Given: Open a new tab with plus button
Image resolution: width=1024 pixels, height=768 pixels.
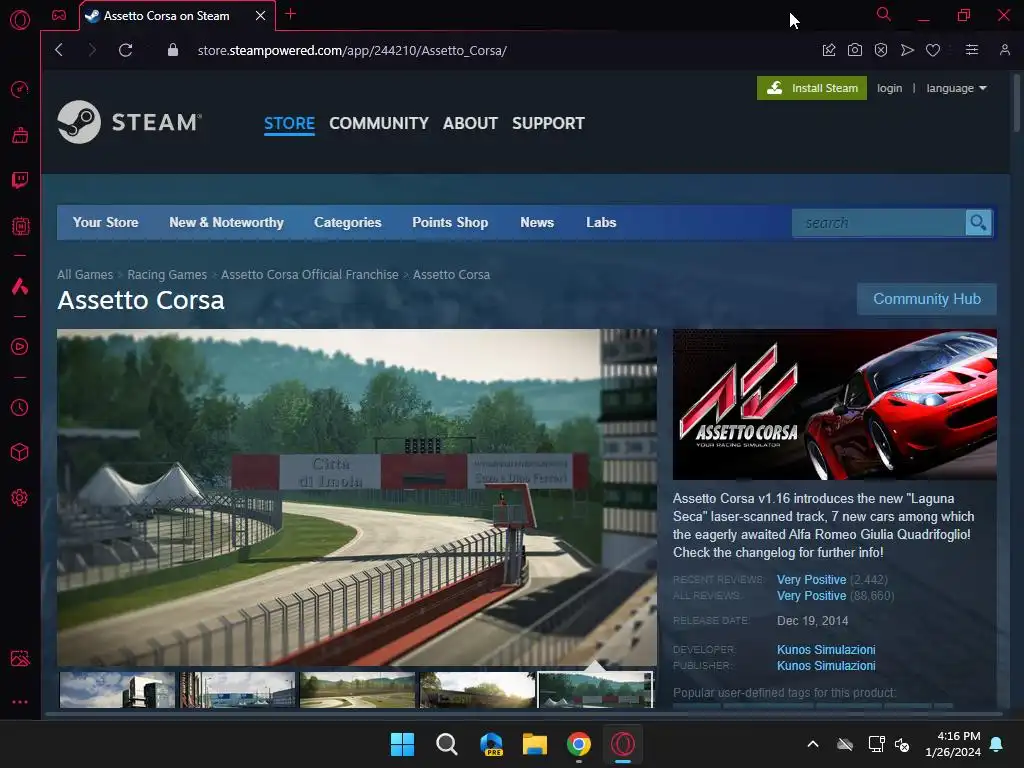Looking at the screenshot, I should click(291, 14).
